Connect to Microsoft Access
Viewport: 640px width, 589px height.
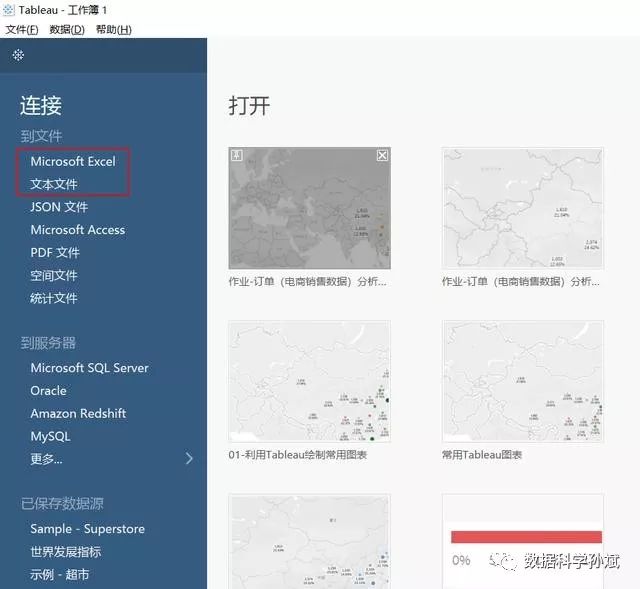click(78, 230)
